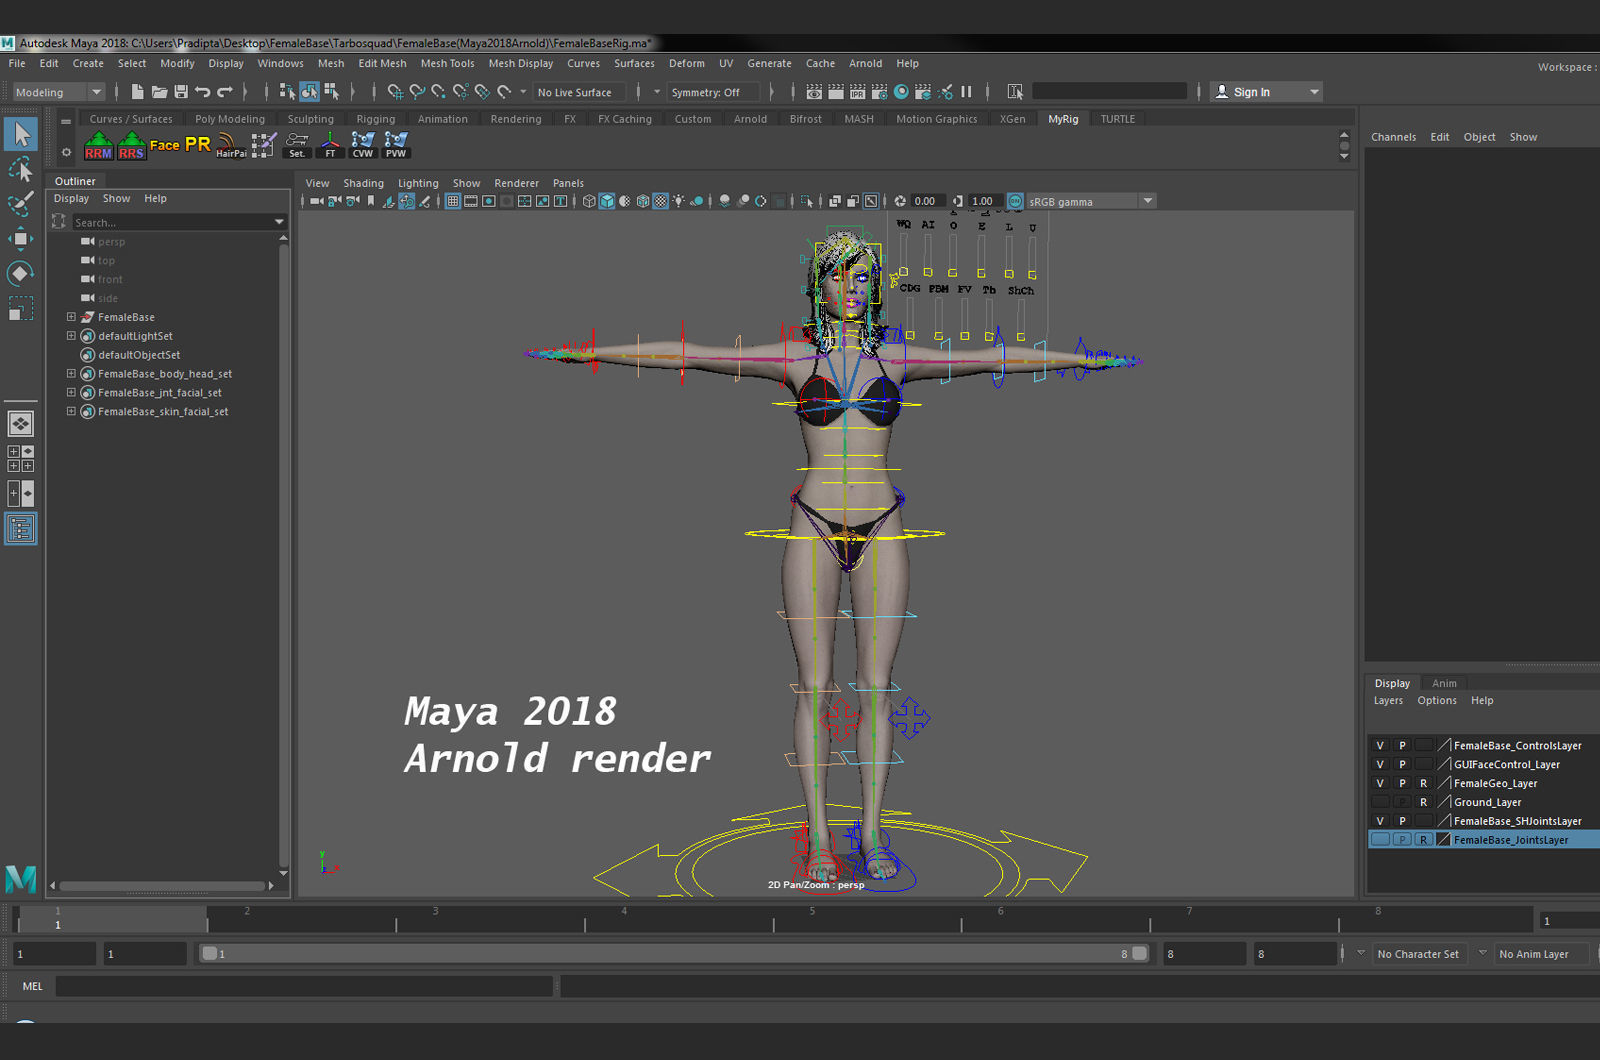Click the New Scene icon
Screen dimensions: 1600x1060
(137, 92)
